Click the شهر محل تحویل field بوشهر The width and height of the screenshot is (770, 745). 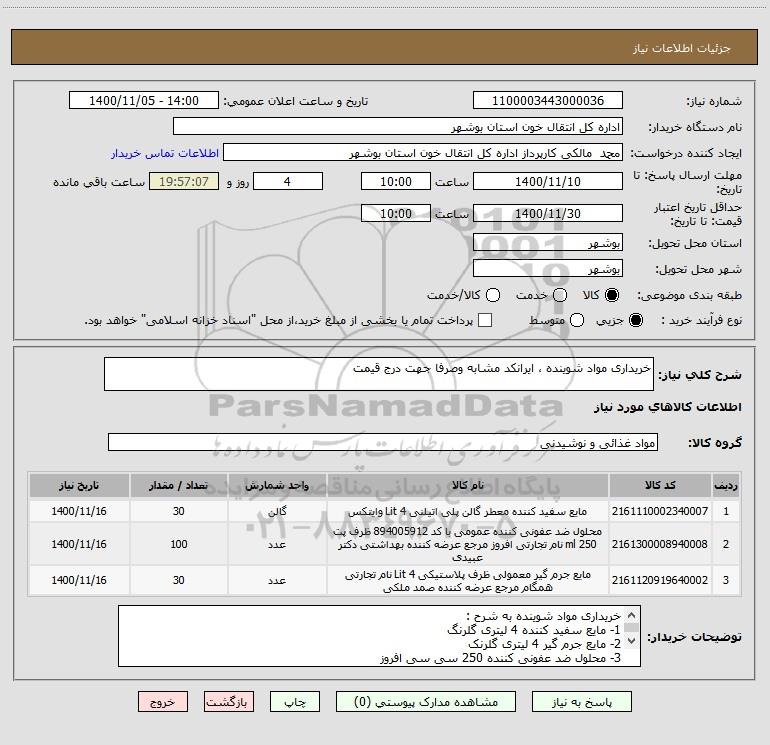548,269
